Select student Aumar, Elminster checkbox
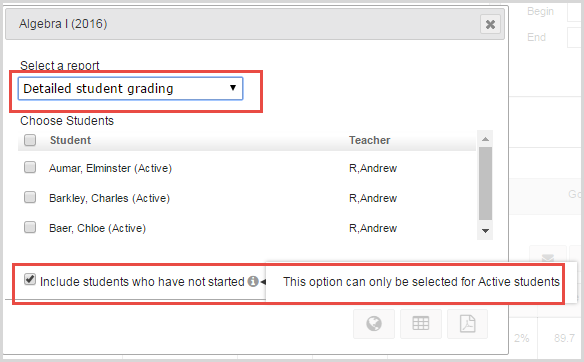 tap(30, 167)
